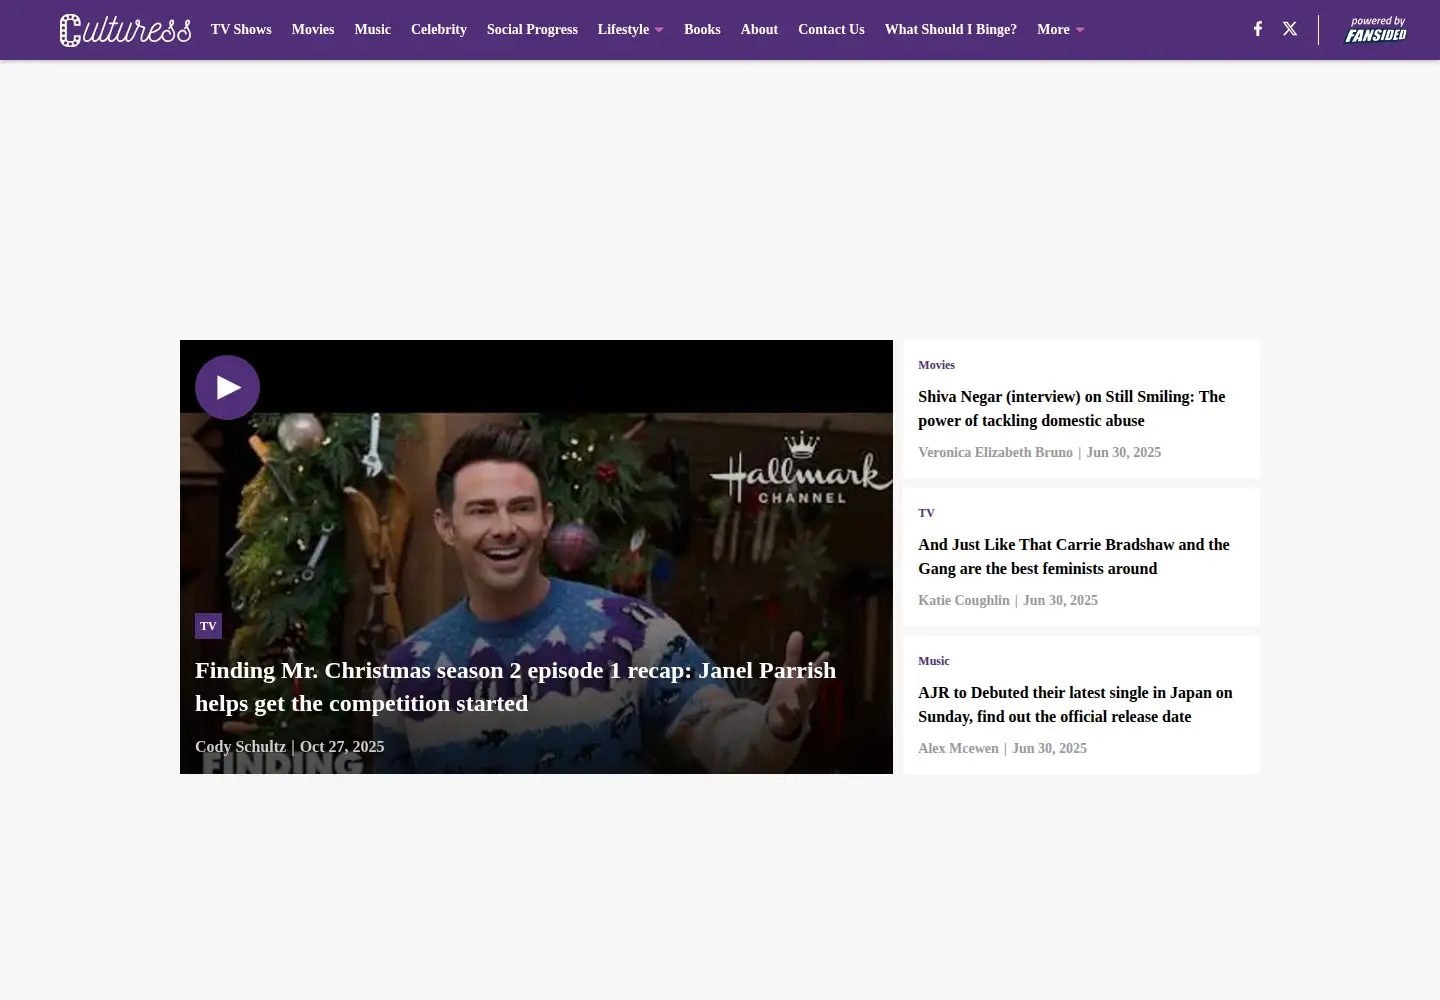Image resolution: width=1440 pixels, height=1000 pixels.
Task: View Veronica Elizabeth Bruno's author page
Action: 995,453
